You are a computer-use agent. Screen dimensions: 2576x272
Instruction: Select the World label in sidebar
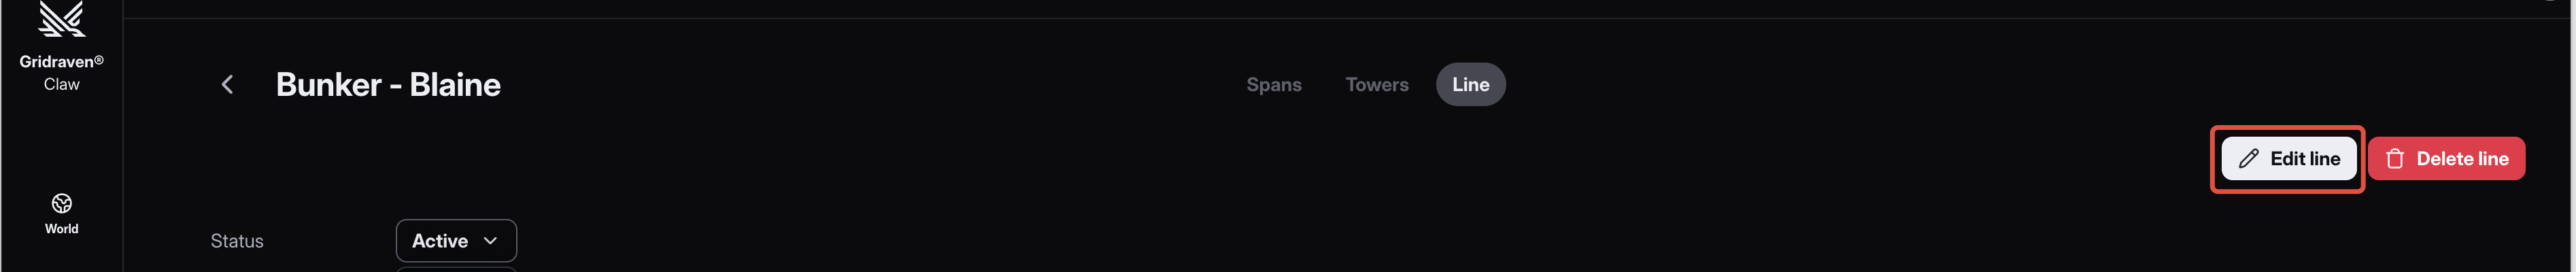(61, 229)
